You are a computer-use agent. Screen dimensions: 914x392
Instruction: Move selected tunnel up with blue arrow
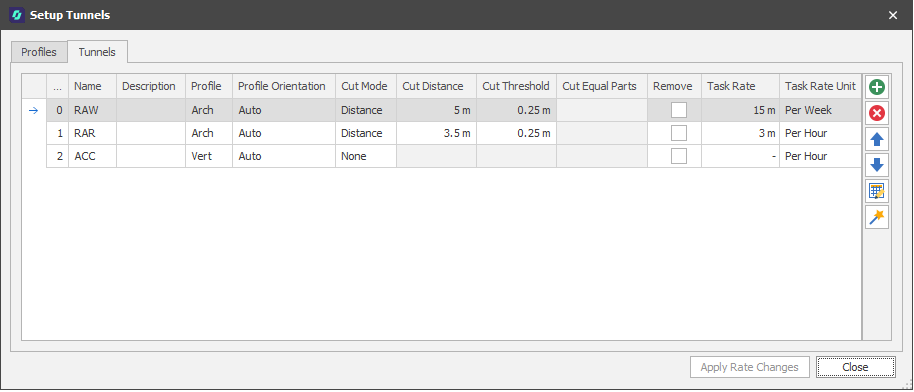(x=877, y=139)
